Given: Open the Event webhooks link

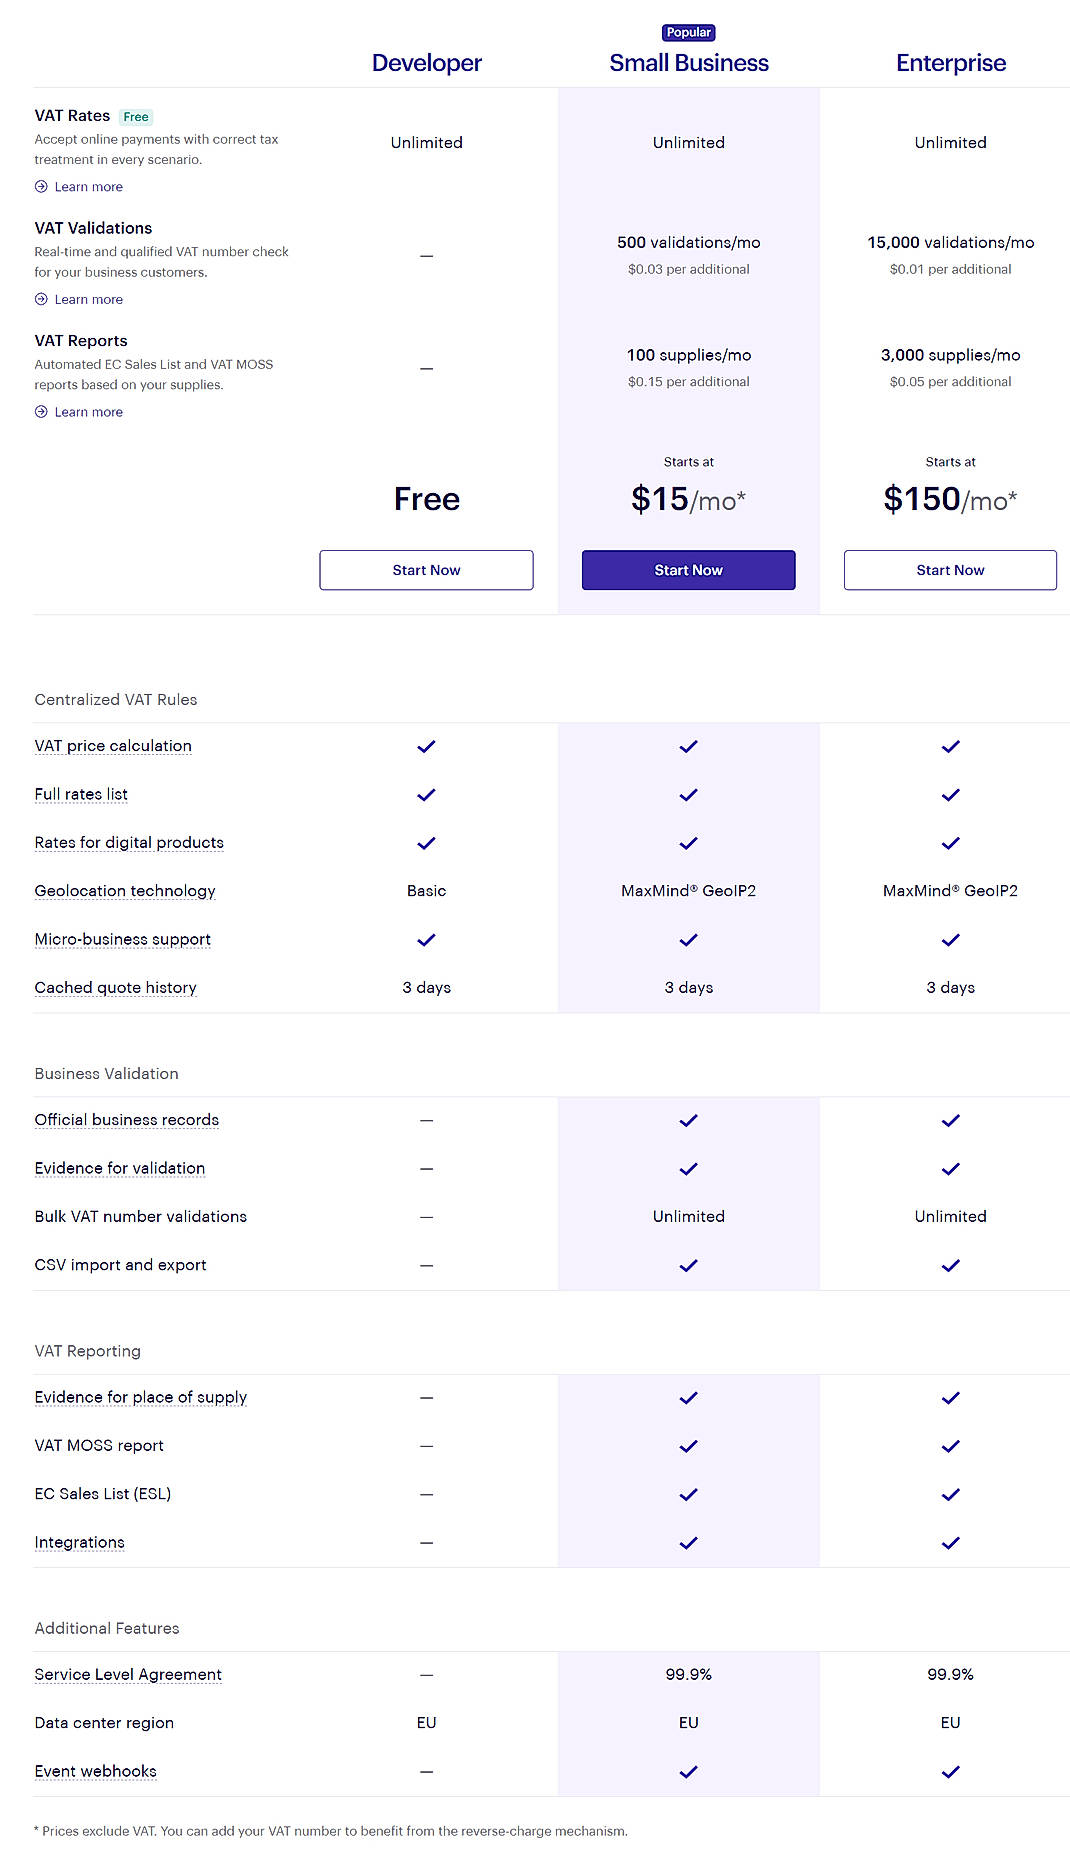Looking at the screenshot, I should point(95,1771).
